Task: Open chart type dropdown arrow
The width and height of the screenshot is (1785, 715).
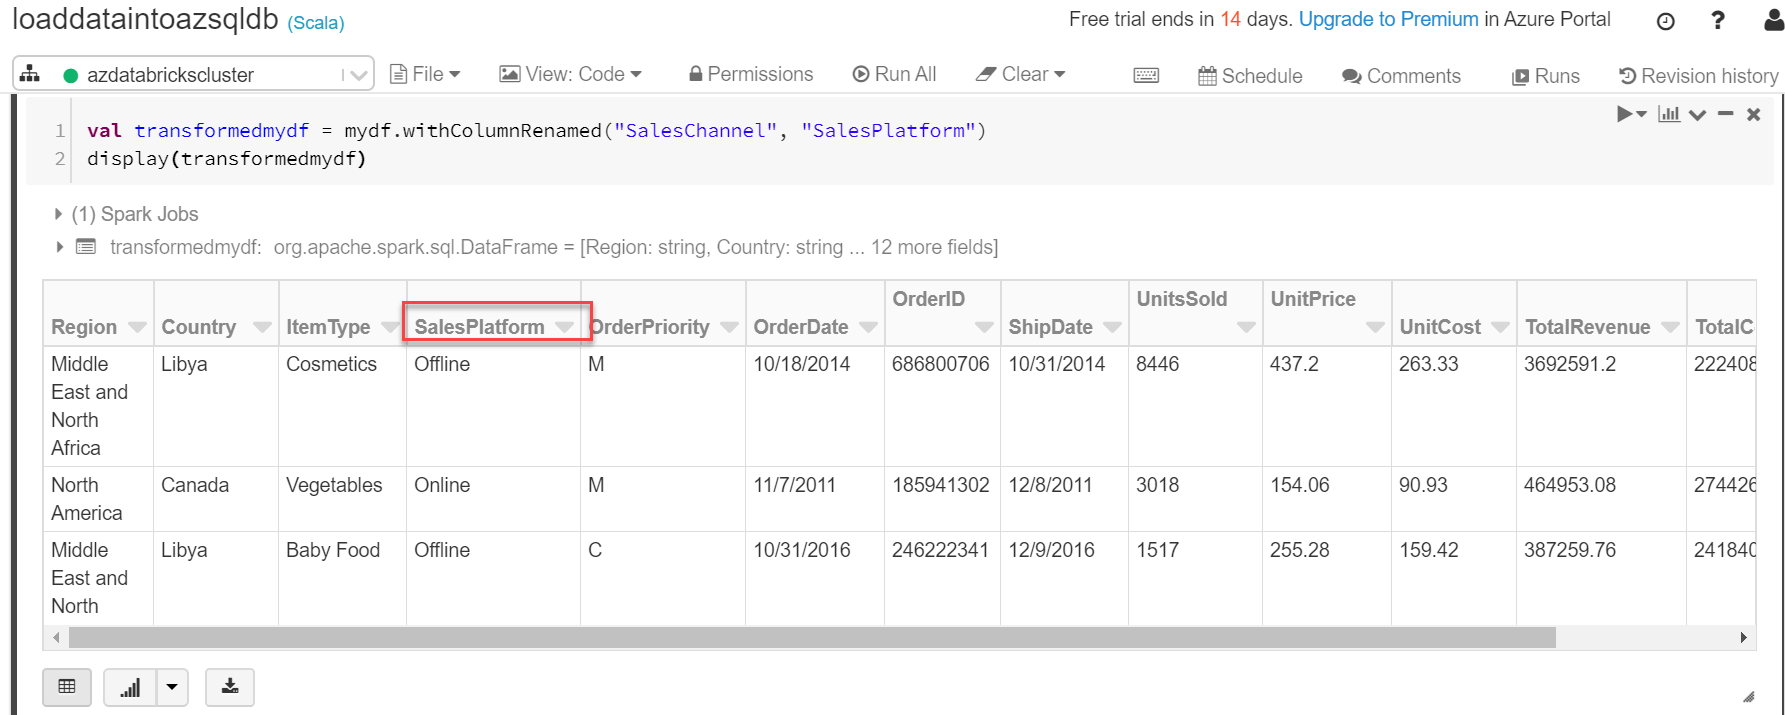Action: pyautogui.click(x=172, y=687)
